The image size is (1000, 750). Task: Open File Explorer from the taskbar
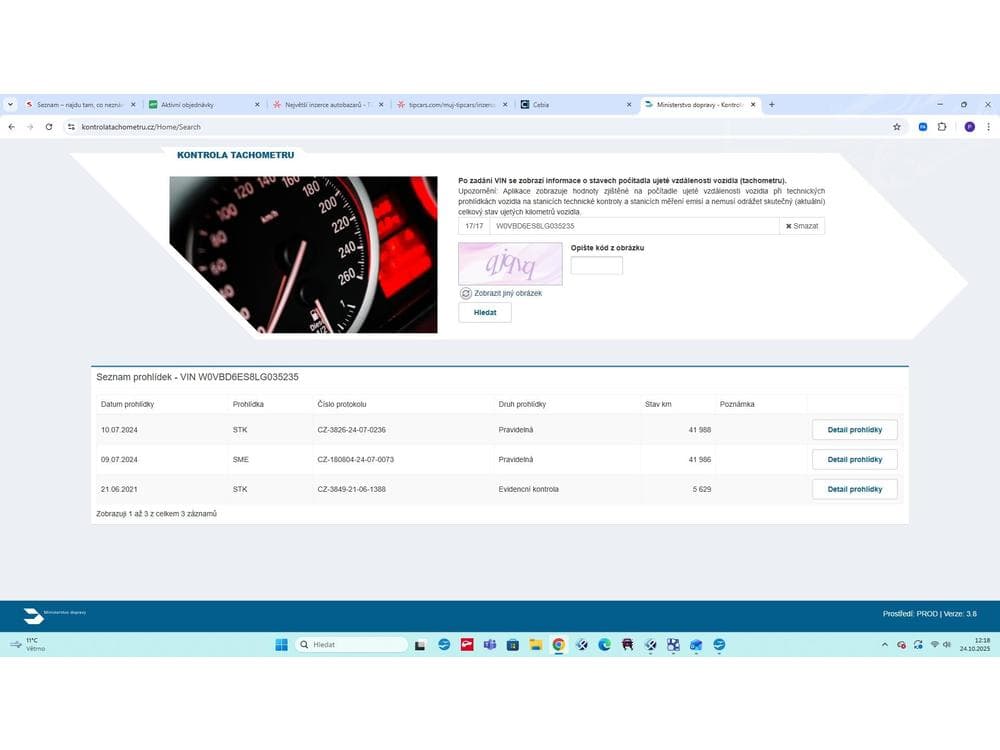click(x=535, y=645)
